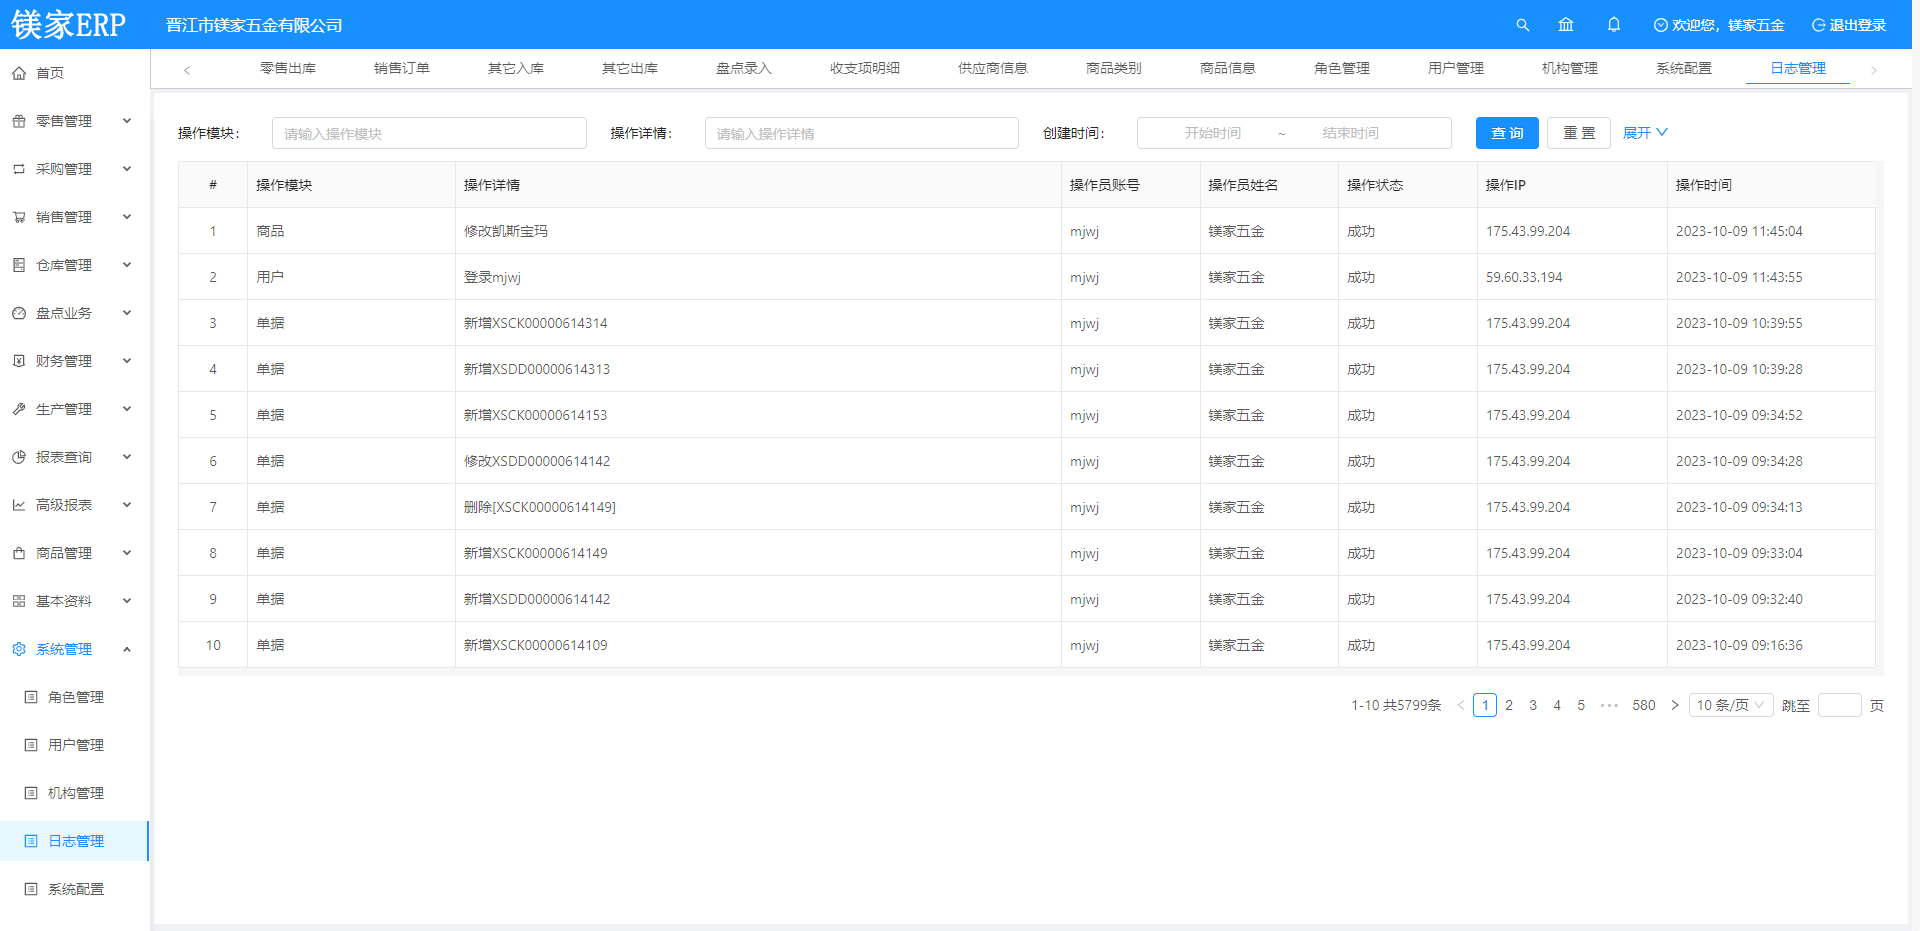The image size is (1920, 931).
Task: Click the 基本资料 grid icon
Action: point(19,601)
